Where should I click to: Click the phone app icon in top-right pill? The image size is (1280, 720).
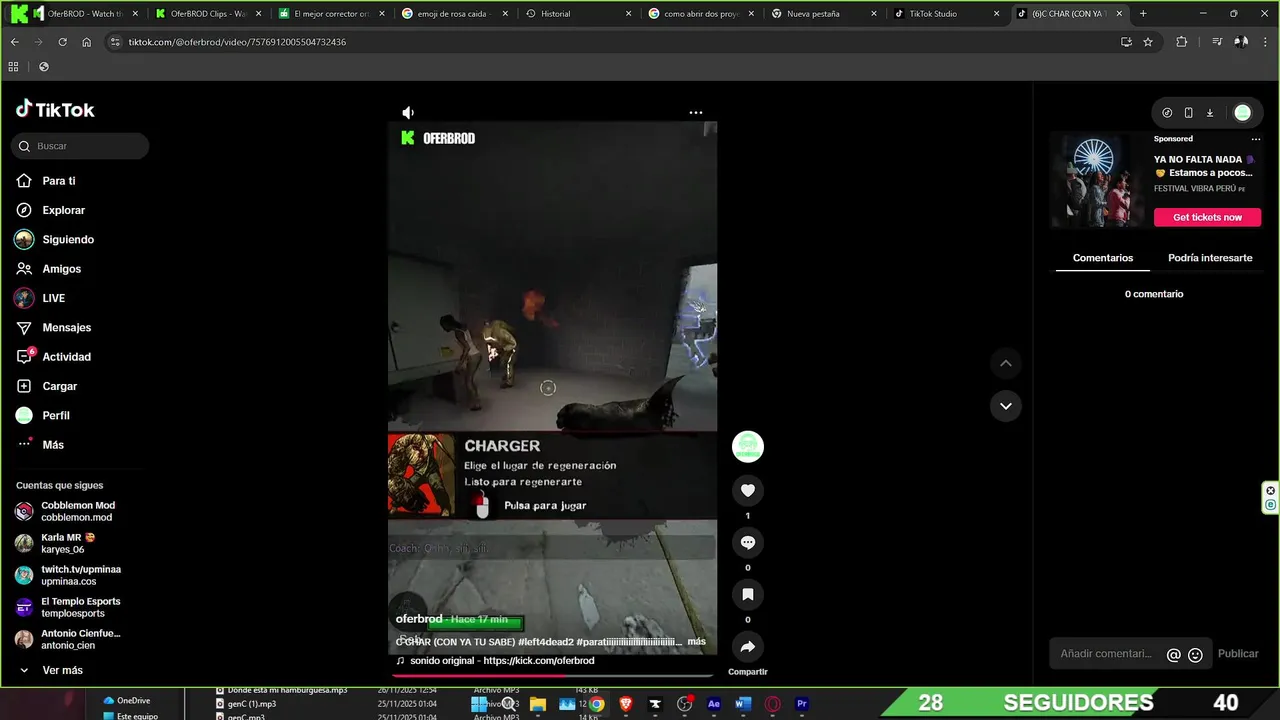(1188, 113)
